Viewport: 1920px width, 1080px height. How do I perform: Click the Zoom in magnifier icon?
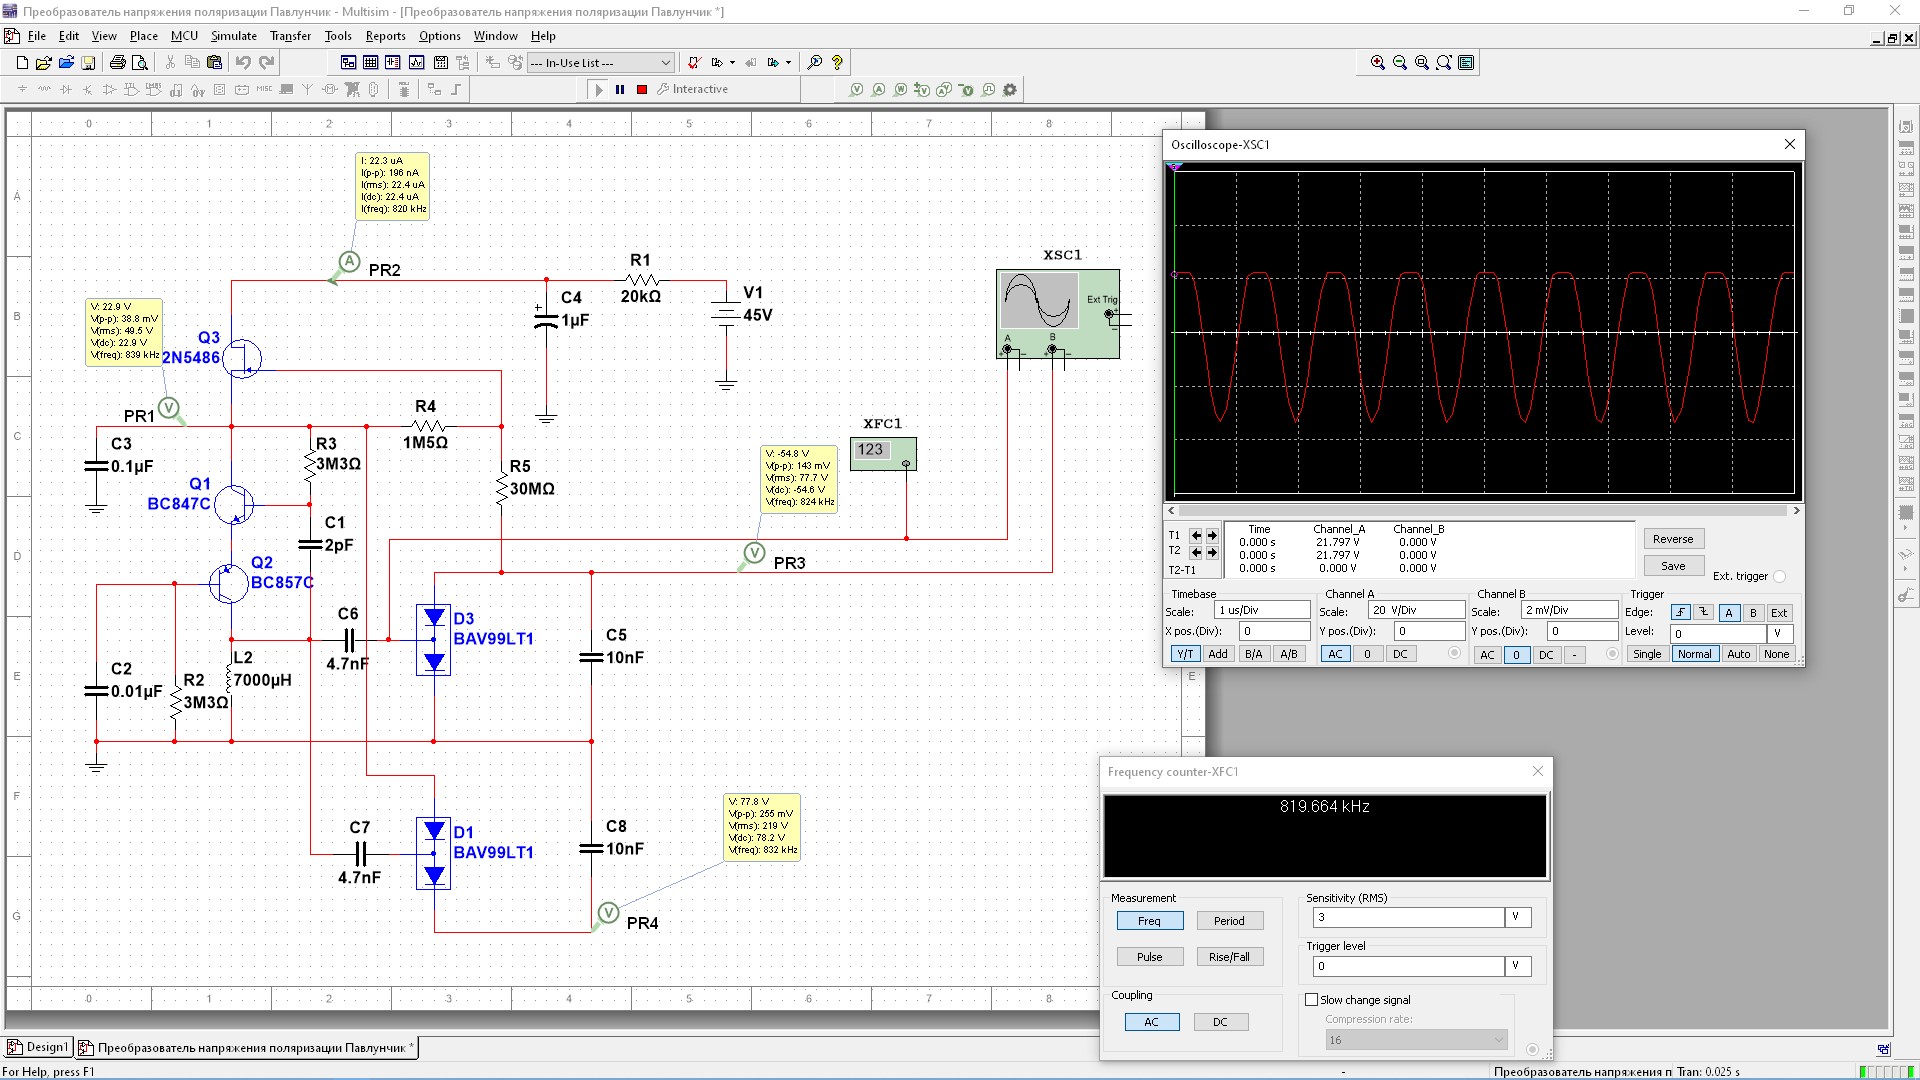tap(1378, 63)
